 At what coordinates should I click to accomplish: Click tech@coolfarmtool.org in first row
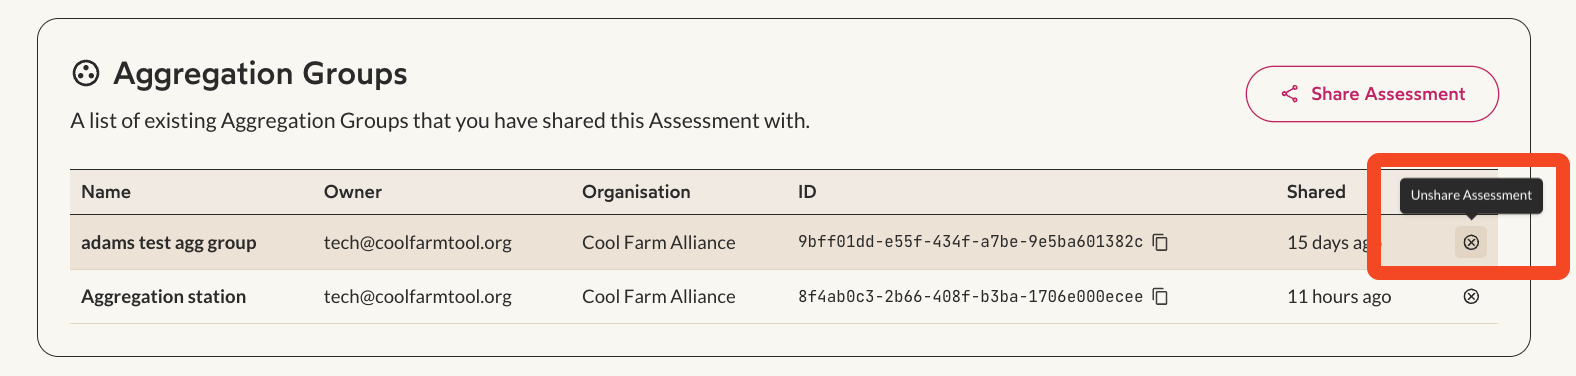click(x=418, y=242)
